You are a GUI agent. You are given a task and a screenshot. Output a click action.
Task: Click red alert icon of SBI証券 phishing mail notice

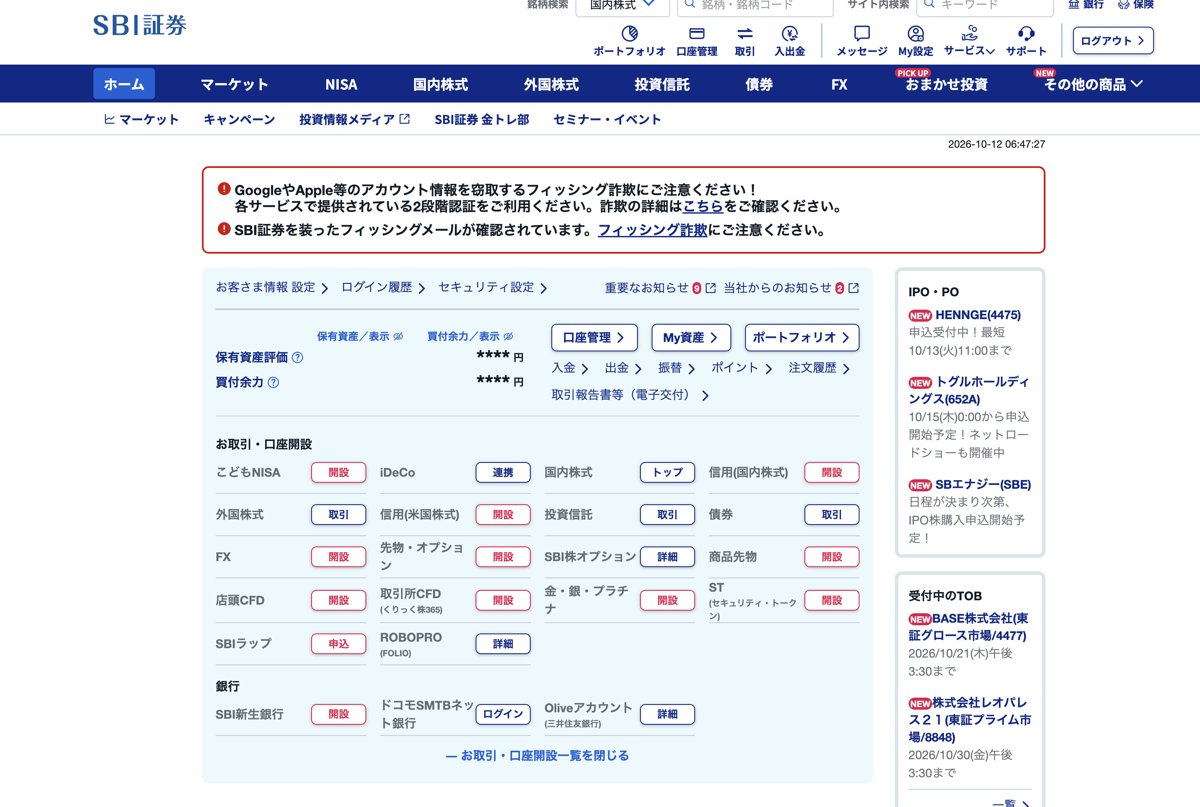tap(223, 228)
